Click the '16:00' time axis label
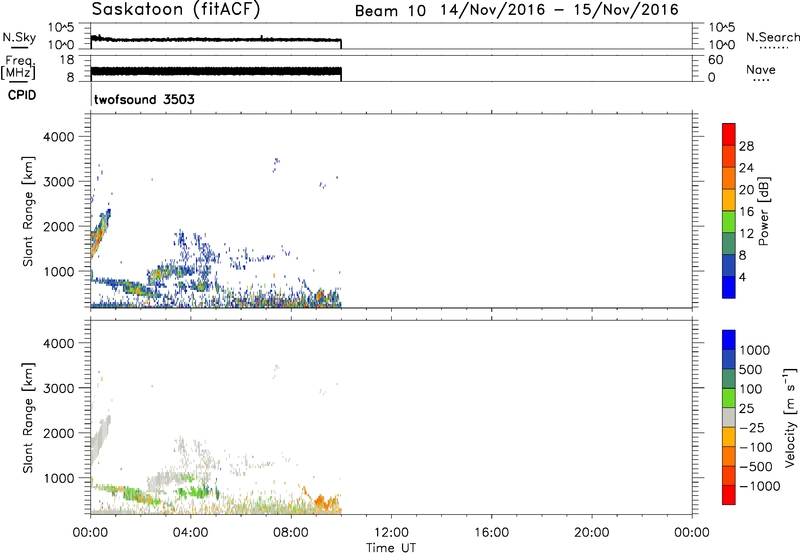The height and width of the screenshot is (554, 800). coord(491,533)
